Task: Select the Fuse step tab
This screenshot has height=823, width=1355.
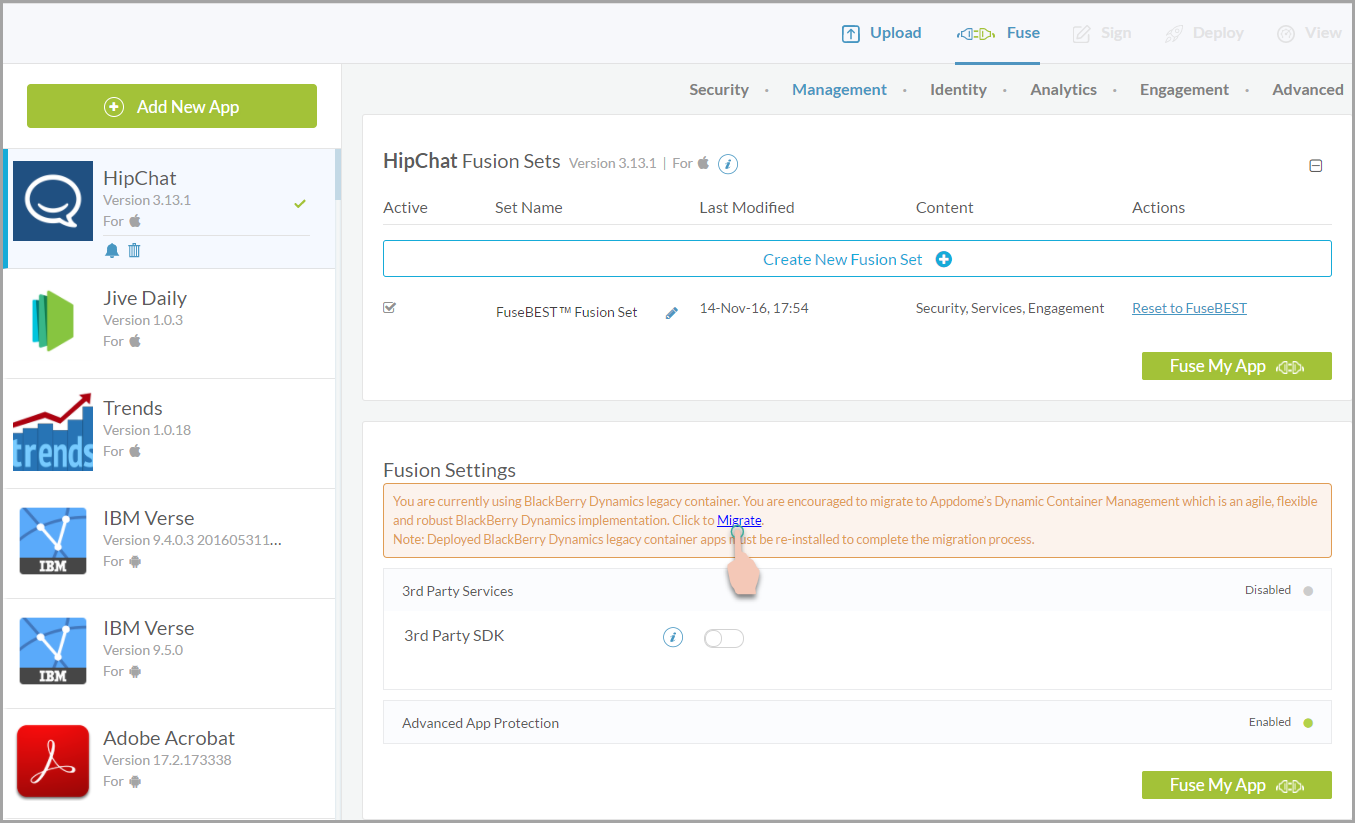Action: [998, 33]
